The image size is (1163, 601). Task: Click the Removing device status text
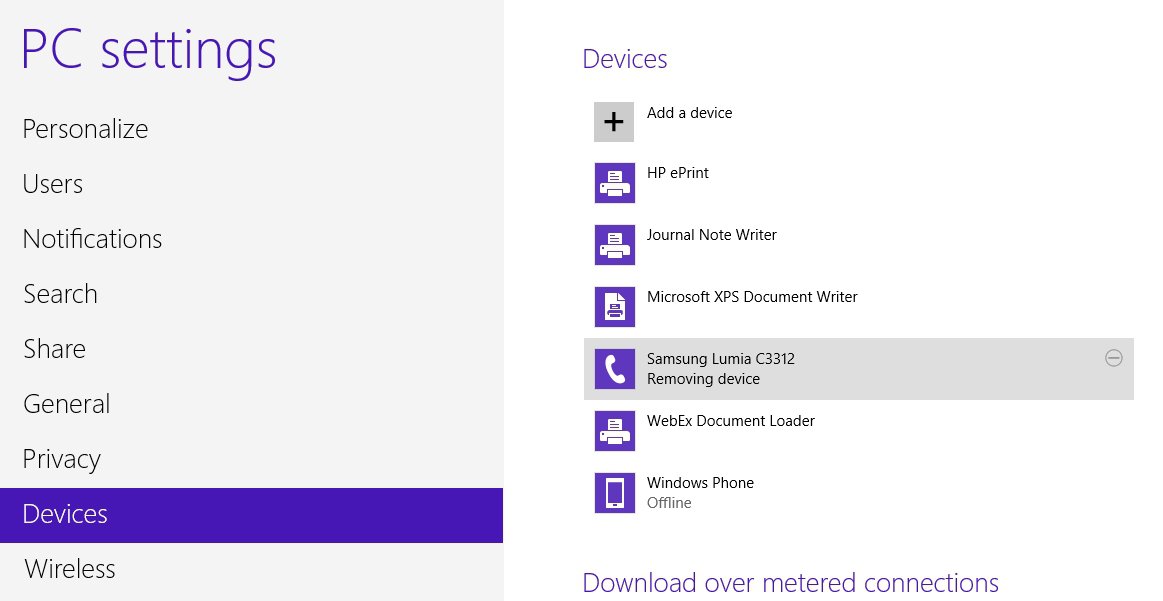[x=703, y=379]
